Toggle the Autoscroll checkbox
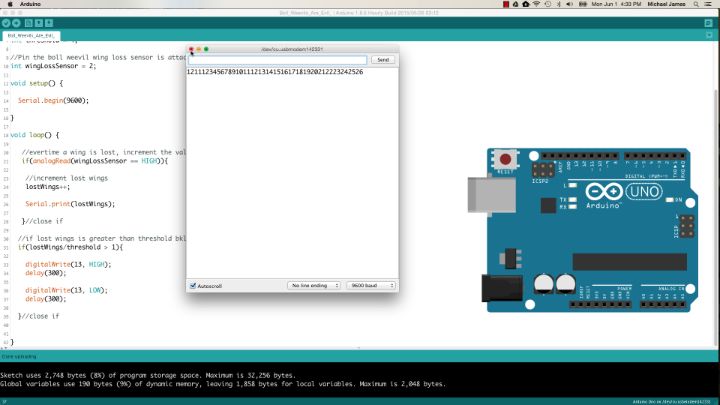This screenshot has width=720, height=405. [x=193, y=286]
